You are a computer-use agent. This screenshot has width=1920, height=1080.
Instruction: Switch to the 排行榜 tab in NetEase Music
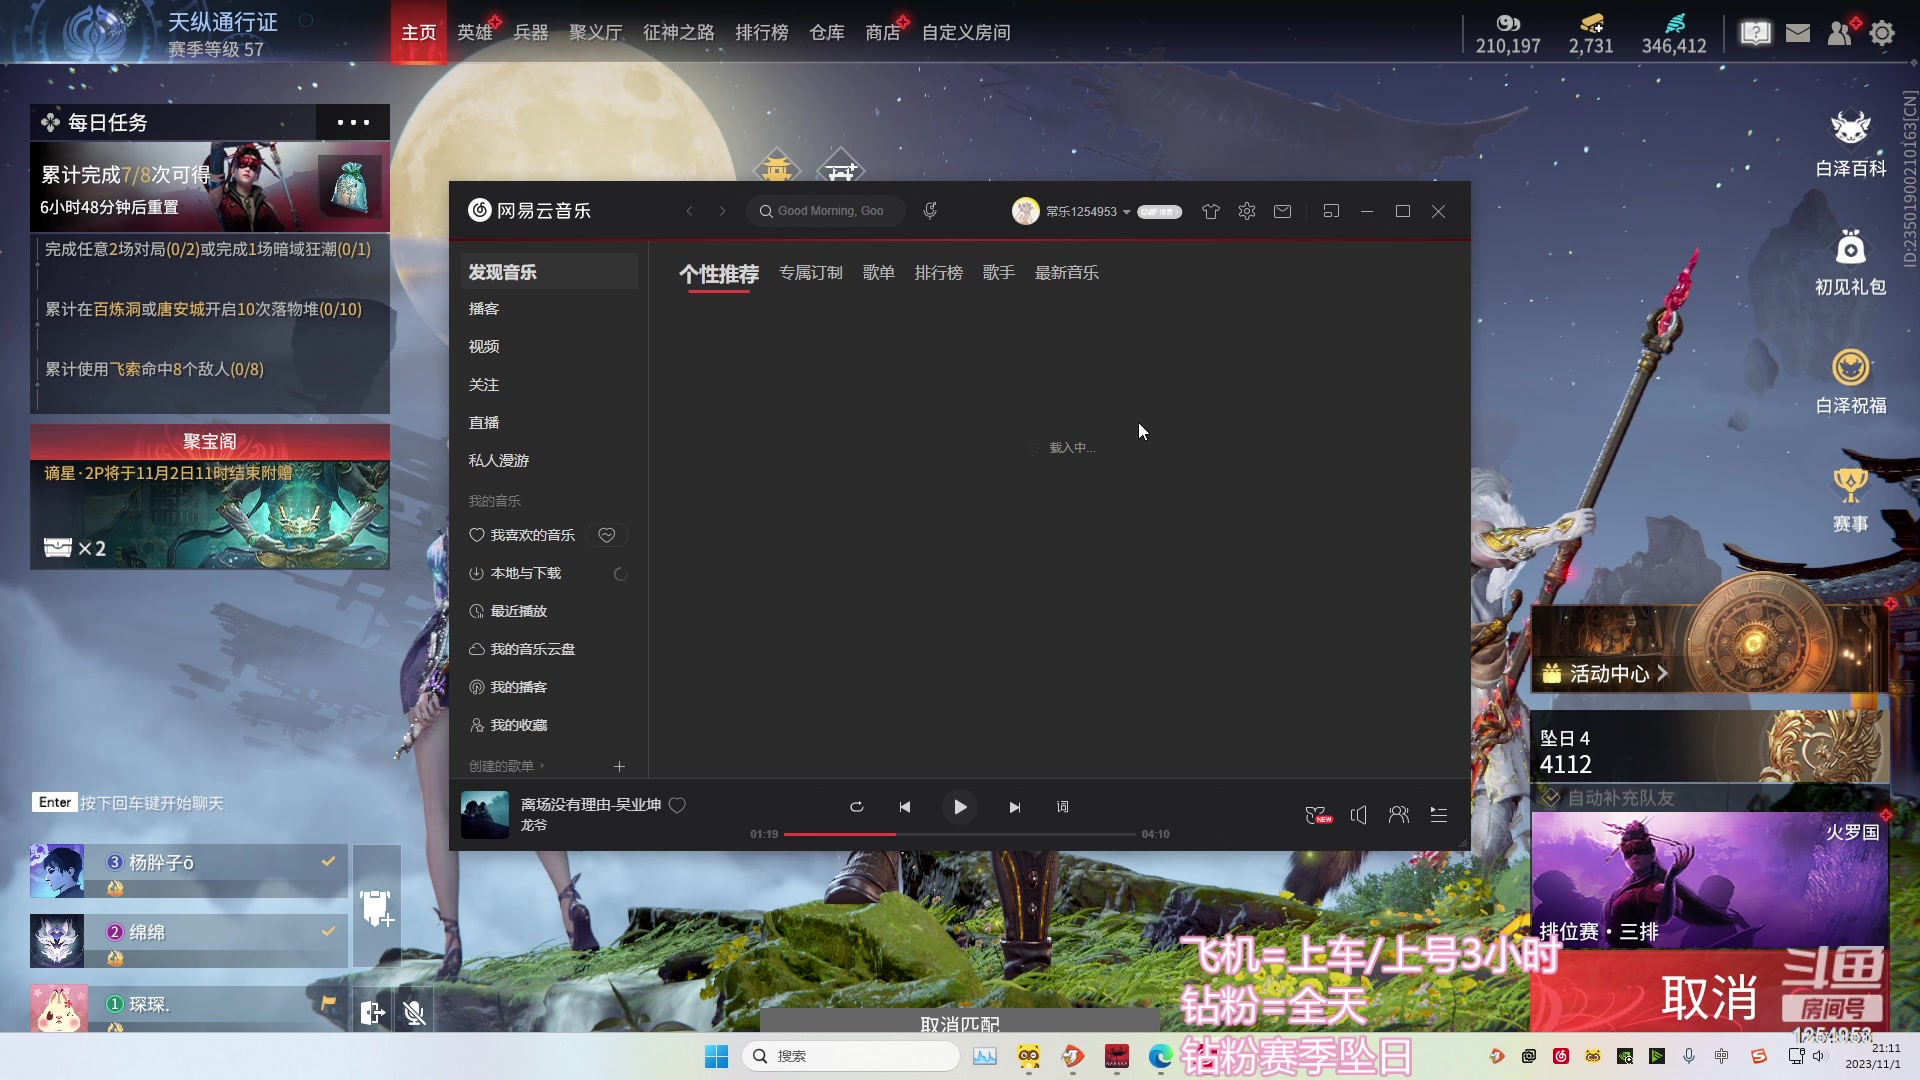[x=939, y=273]
